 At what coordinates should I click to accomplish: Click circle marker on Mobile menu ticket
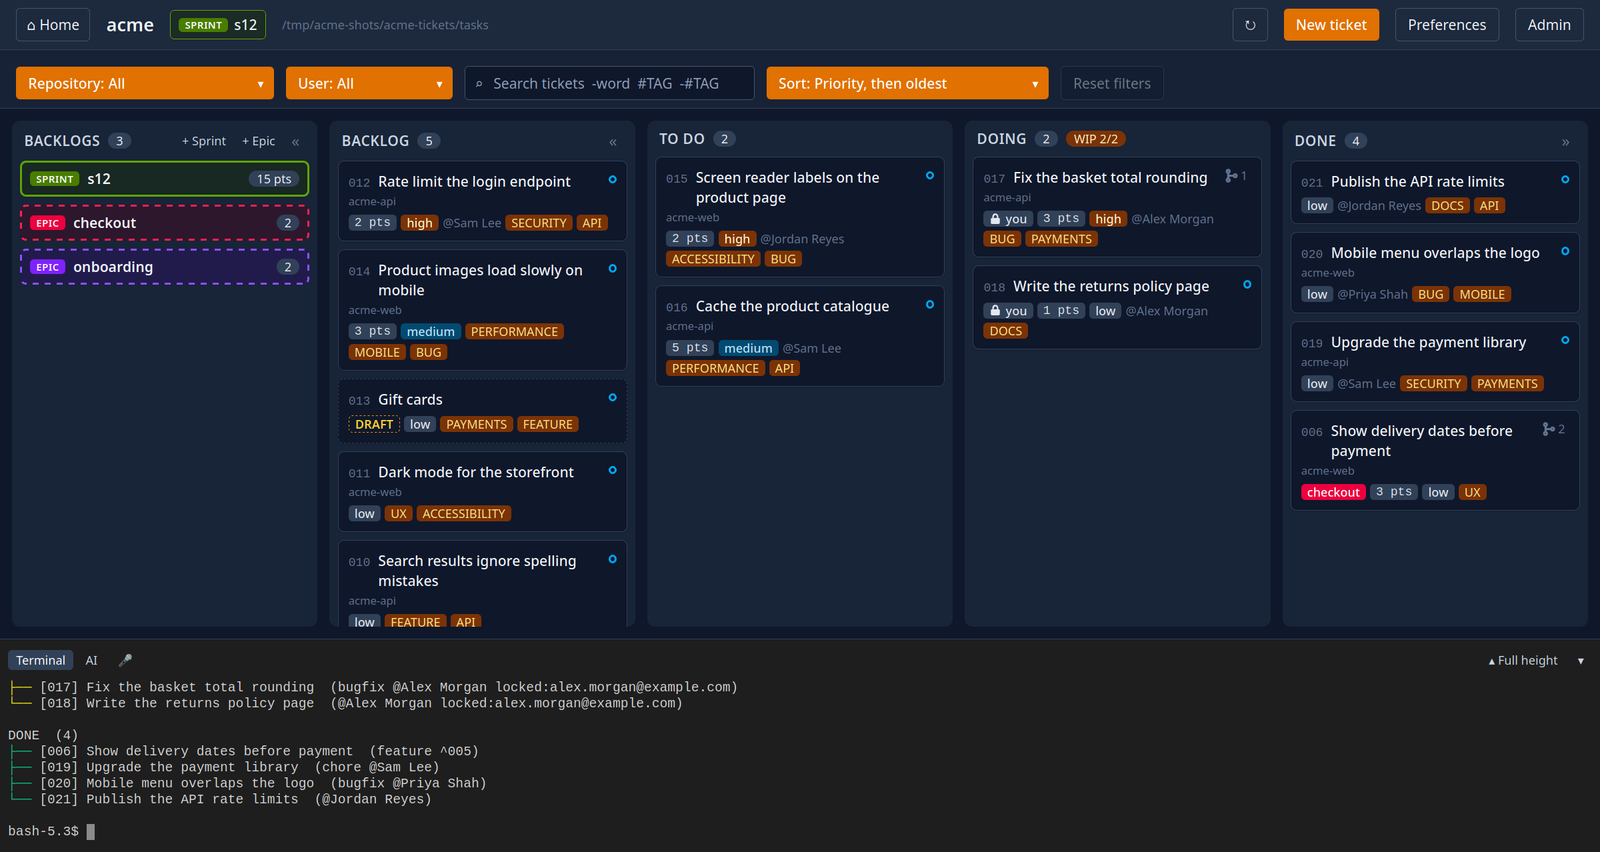[x=1565, y=252]
